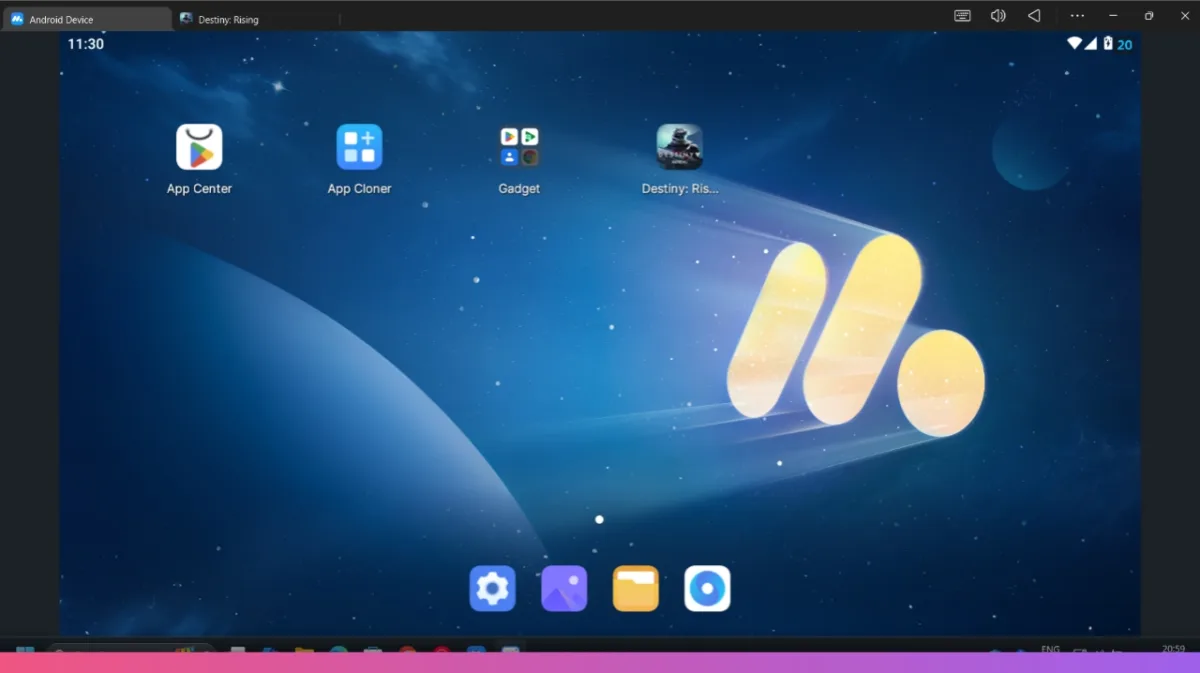The height and width of the screenshot is (673, 1200).
Task: Click the triangular back icon in title bar
Action: coord(1034,16)
